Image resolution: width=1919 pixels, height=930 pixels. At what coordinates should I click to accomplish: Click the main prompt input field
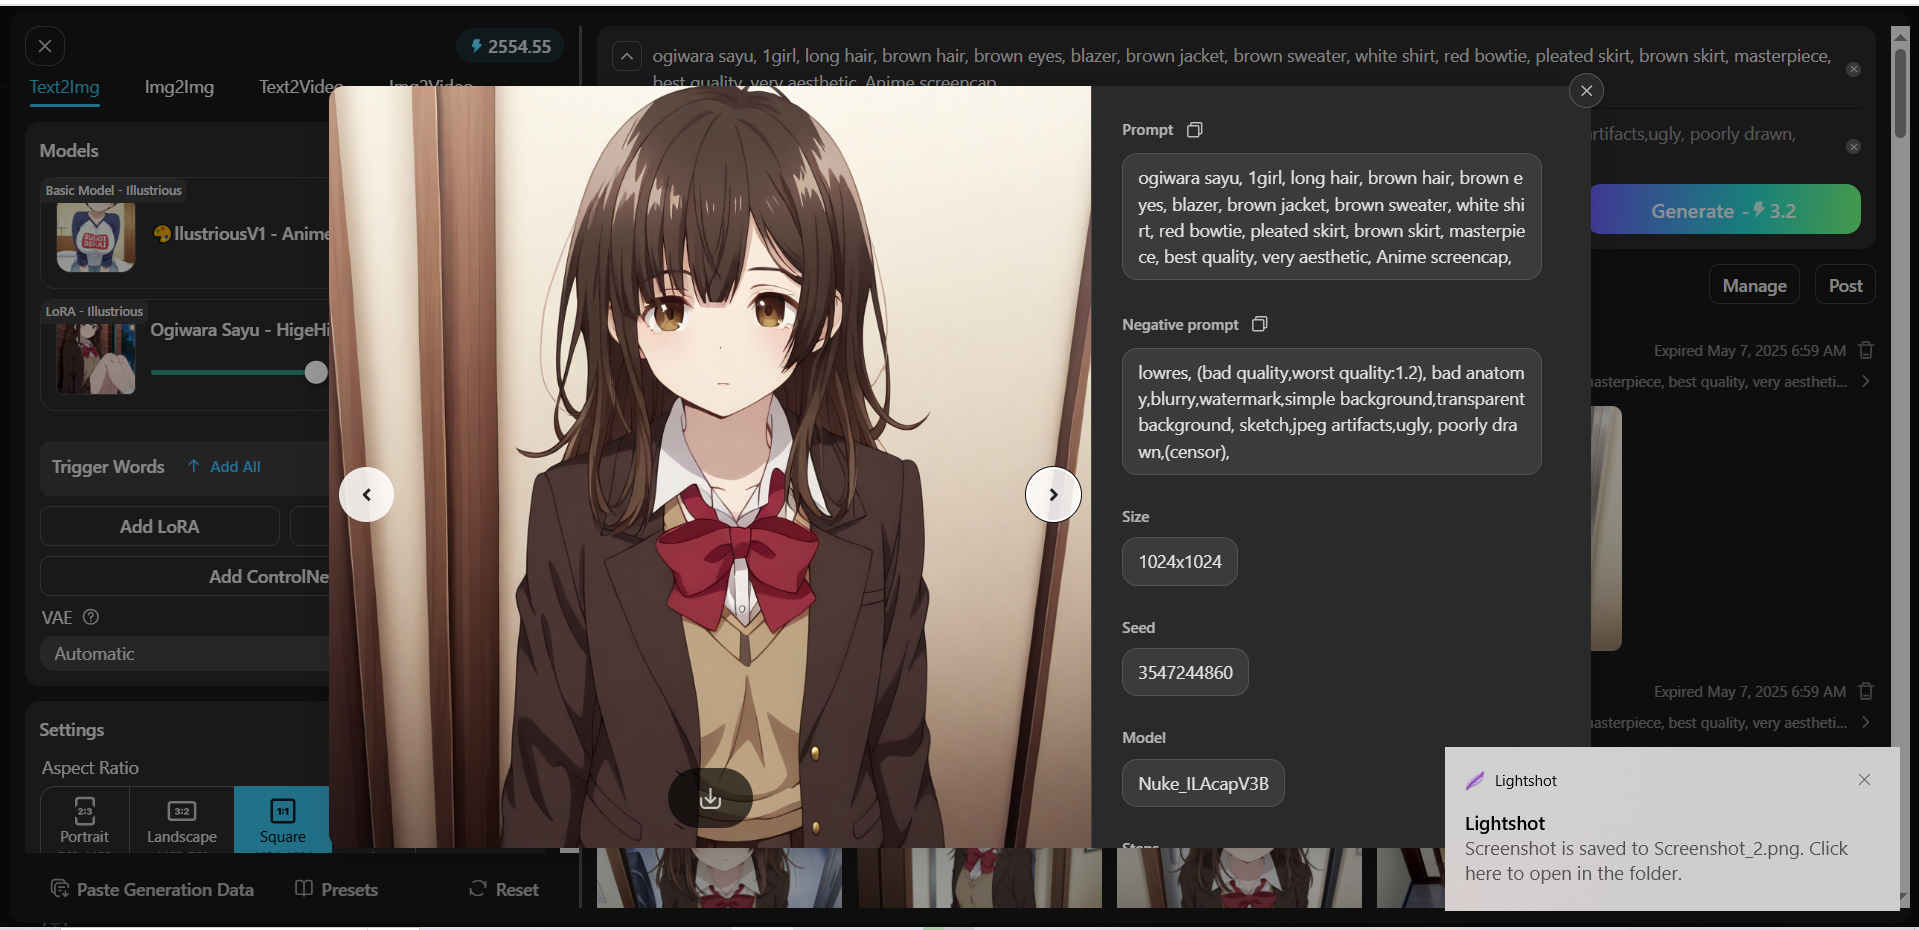(1241, 66)
